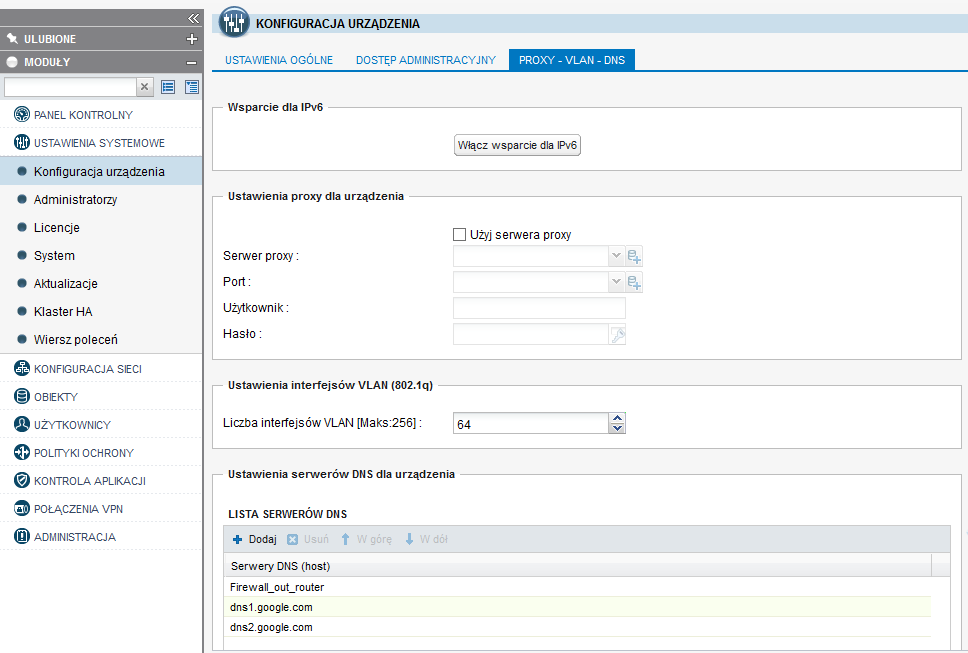Open KONFIGURACJA SIECI module label

pos(88,369)
